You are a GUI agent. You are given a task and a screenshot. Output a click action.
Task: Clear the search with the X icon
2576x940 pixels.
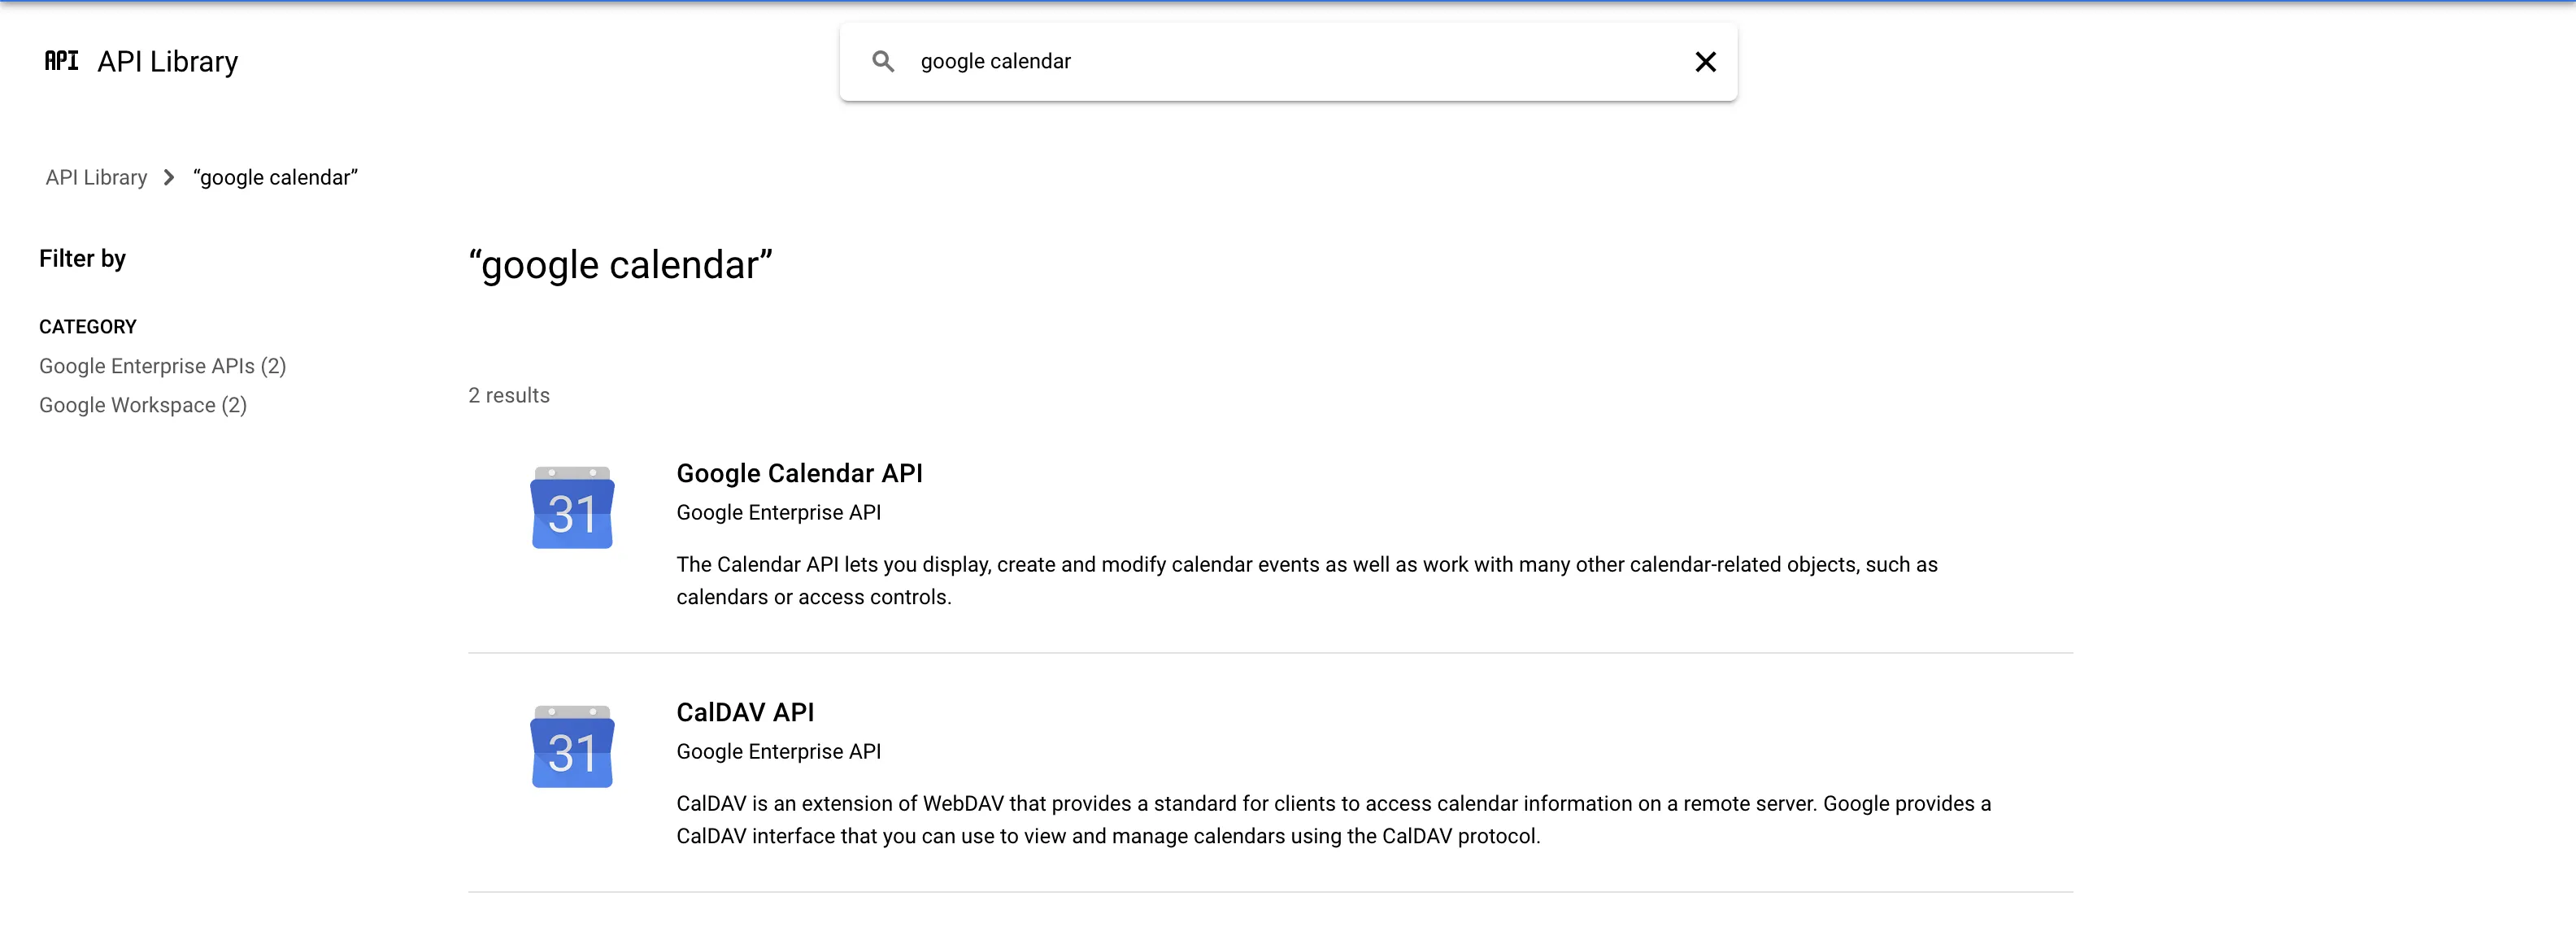[x=1705, y=62]
